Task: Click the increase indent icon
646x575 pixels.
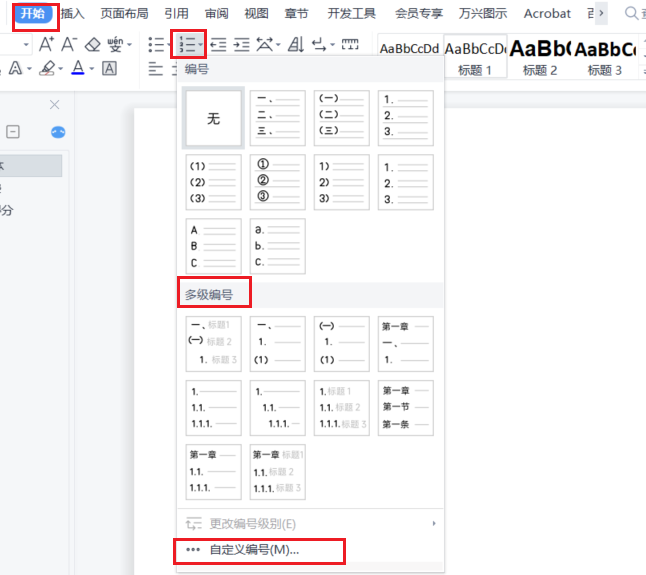Action: tap(241, 44)
